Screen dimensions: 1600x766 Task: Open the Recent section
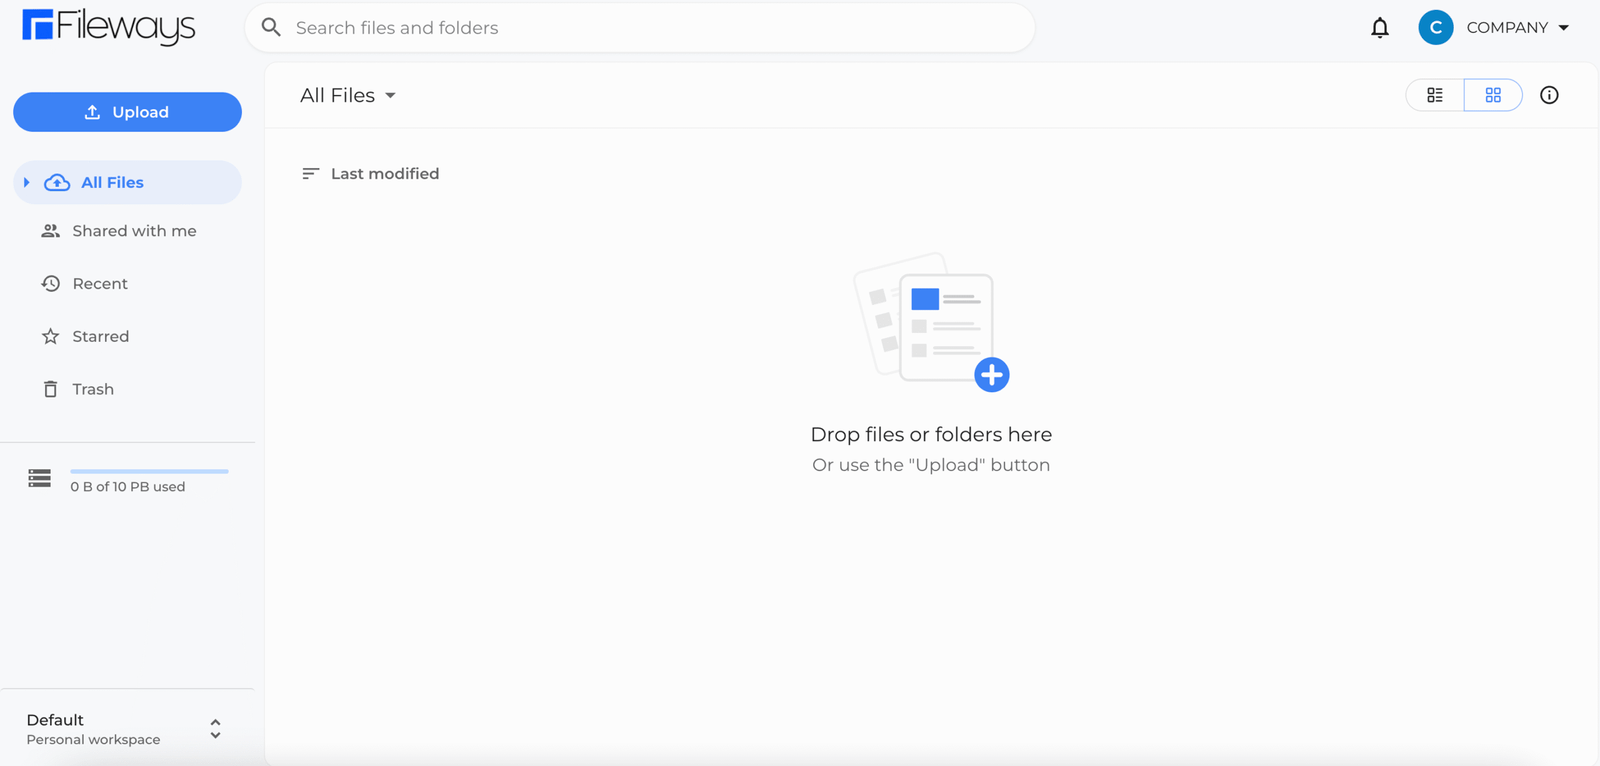tap(100, 284)
